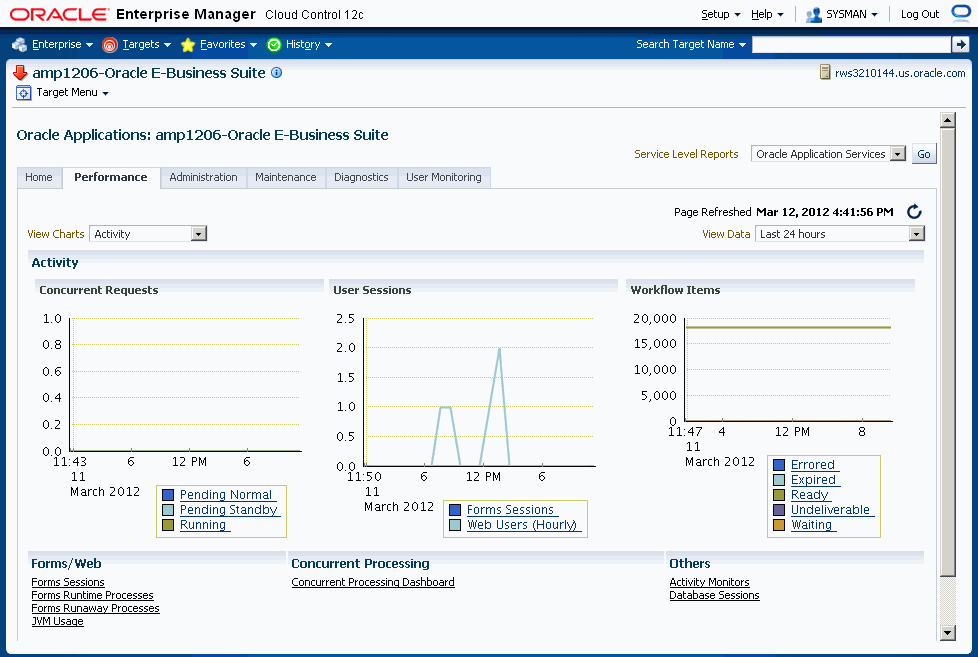Open the Forms Runtime Processes link
Image resolution: width=978 pixels, height=657 pixels.
pos(92,595)
